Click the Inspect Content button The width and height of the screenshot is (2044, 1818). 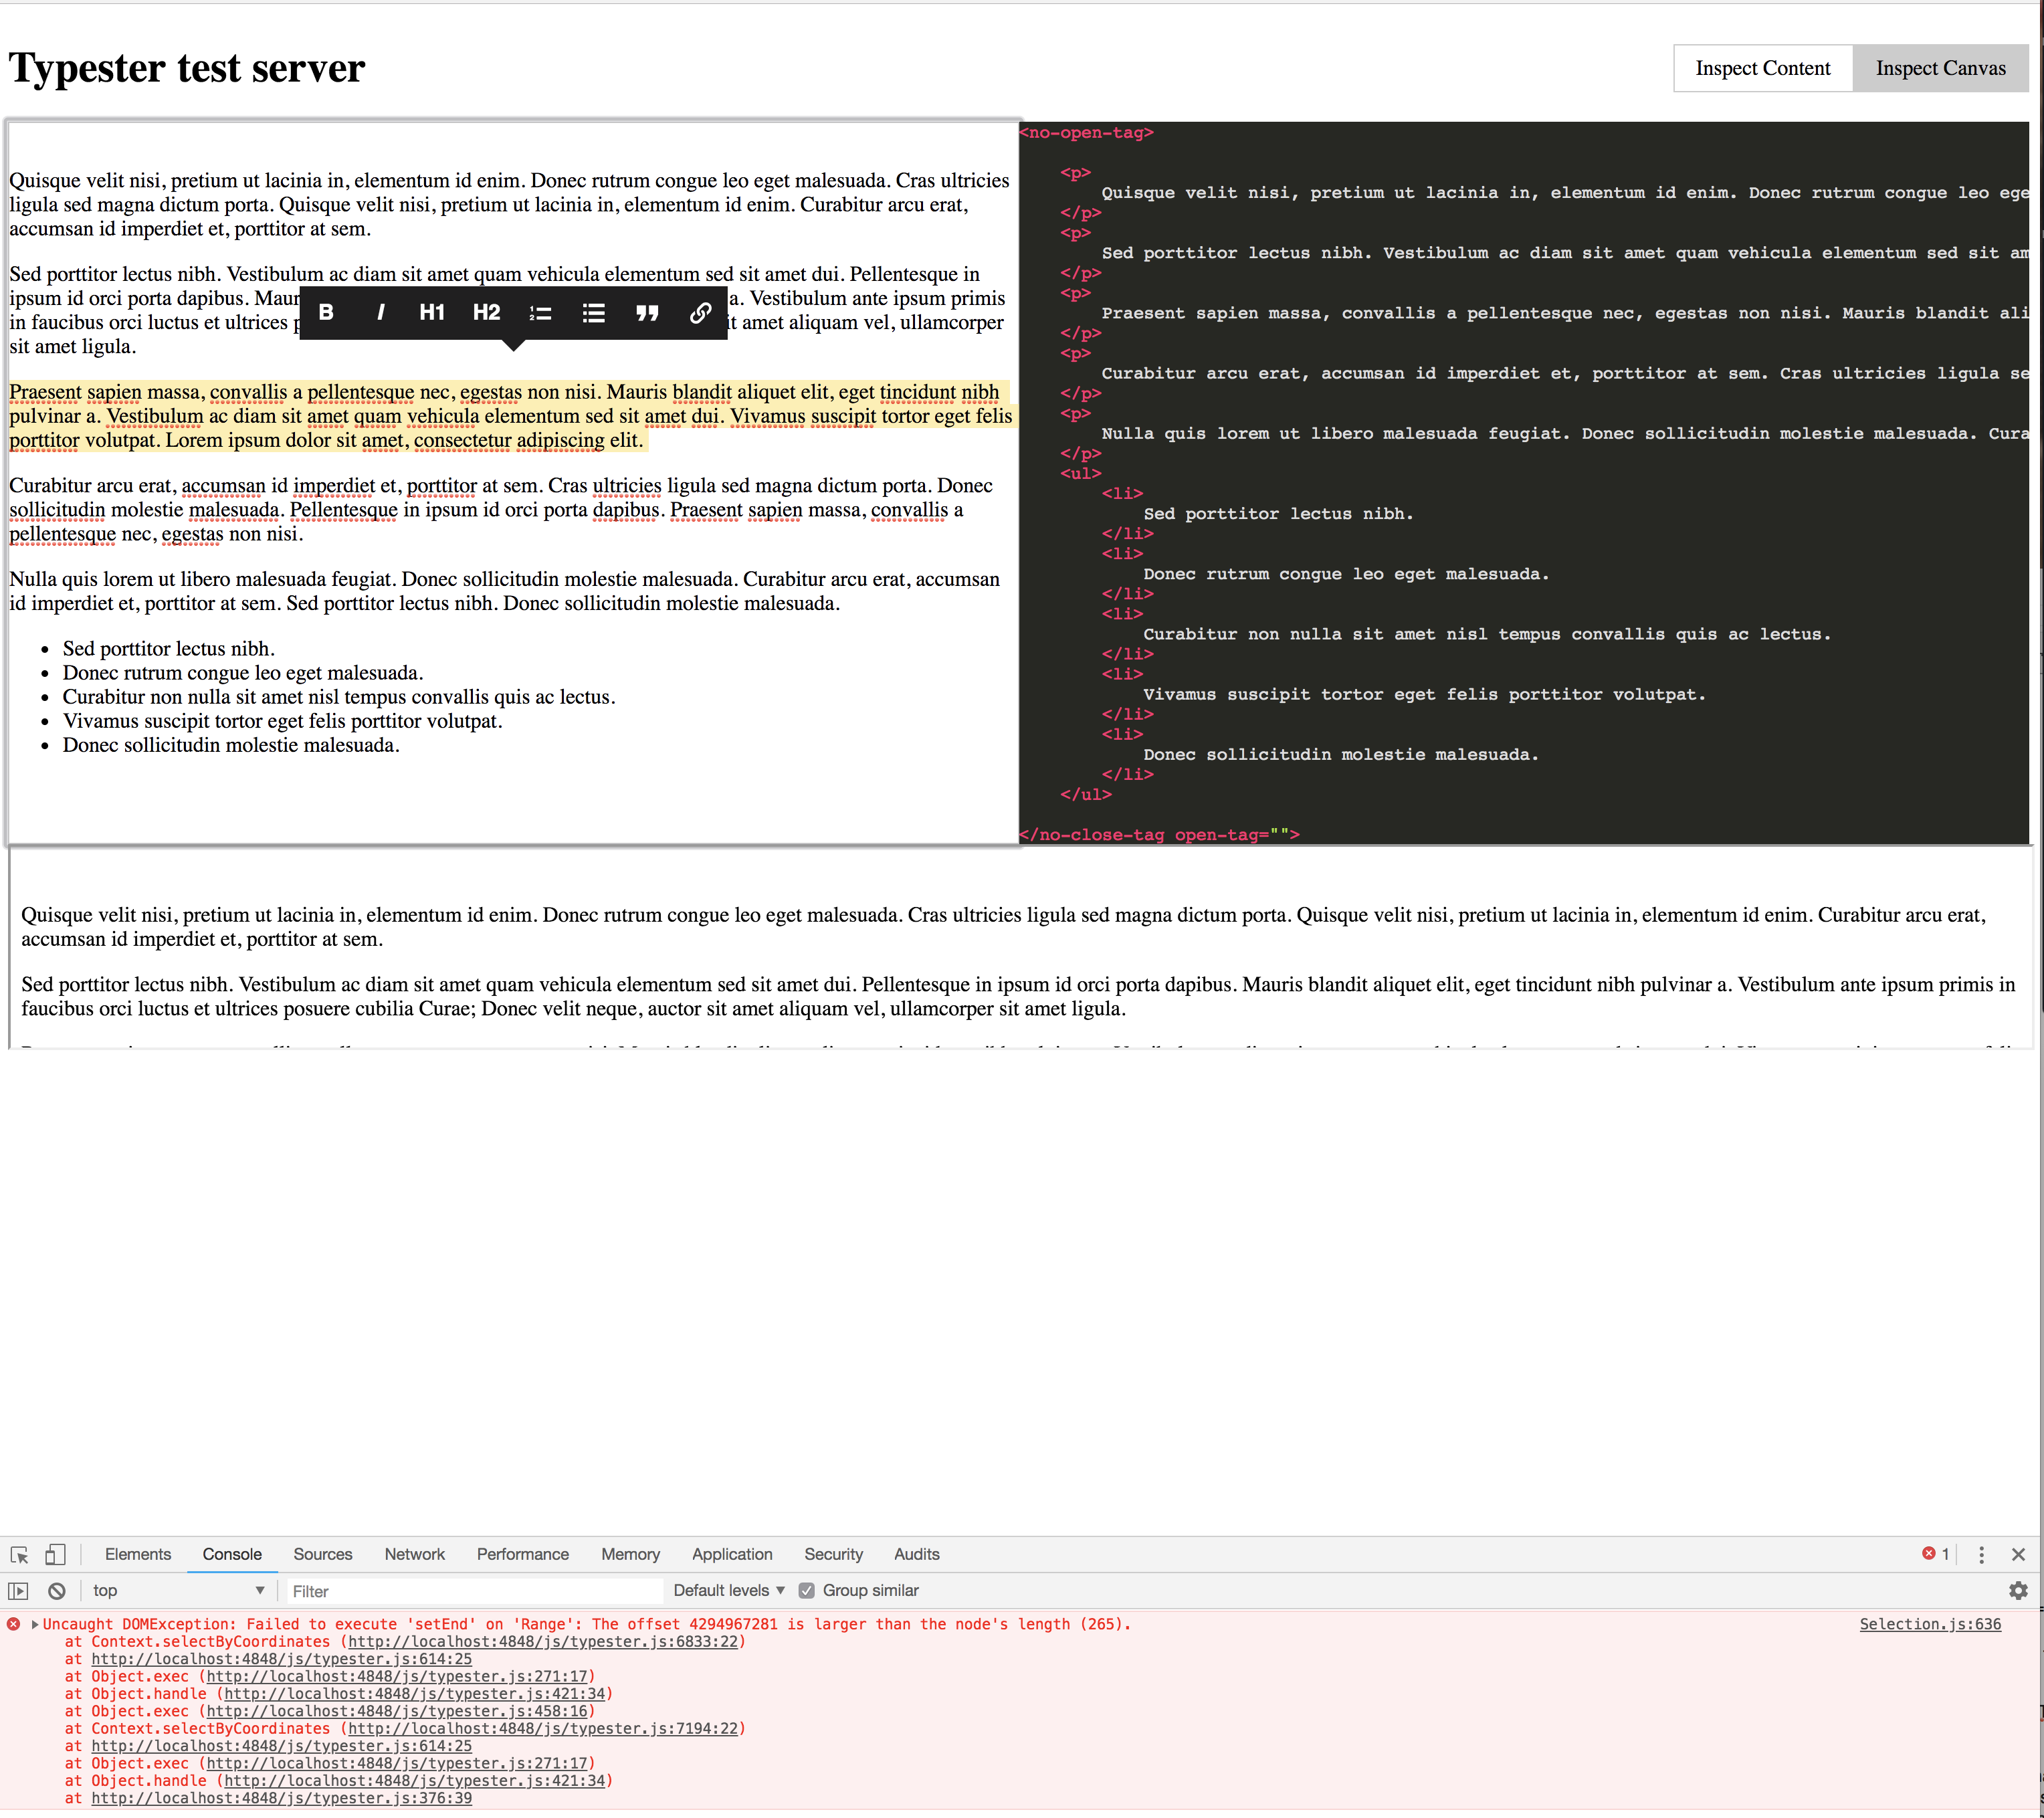point(1762,68)
